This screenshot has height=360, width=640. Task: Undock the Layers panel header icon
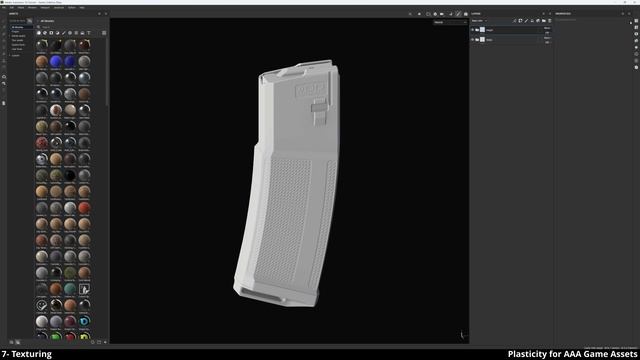[x=543, y=14]
